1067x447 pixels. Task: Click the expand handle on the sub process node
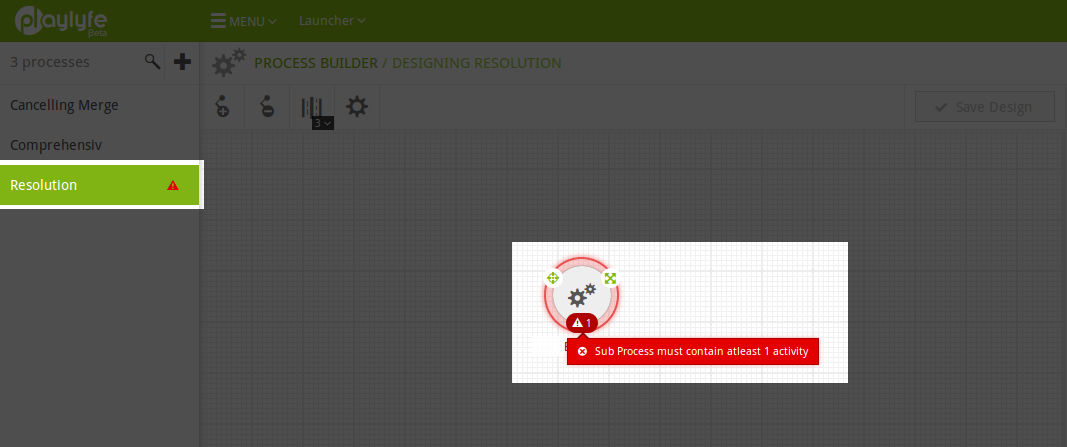610,278
